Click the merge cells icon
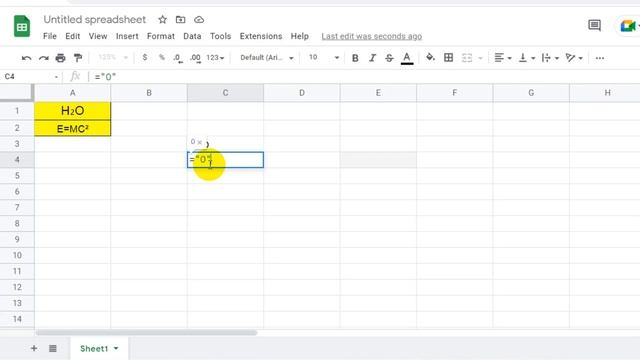 [x=467, y=58]
